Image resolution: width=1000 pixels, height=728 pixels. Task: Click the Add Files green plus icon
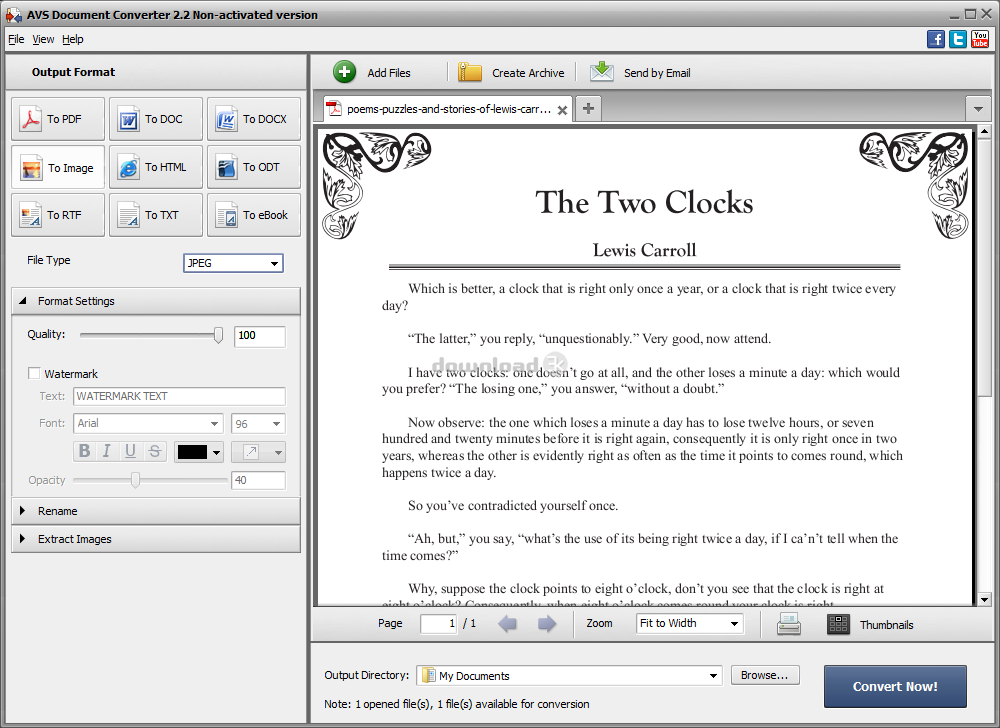point(345,72)
